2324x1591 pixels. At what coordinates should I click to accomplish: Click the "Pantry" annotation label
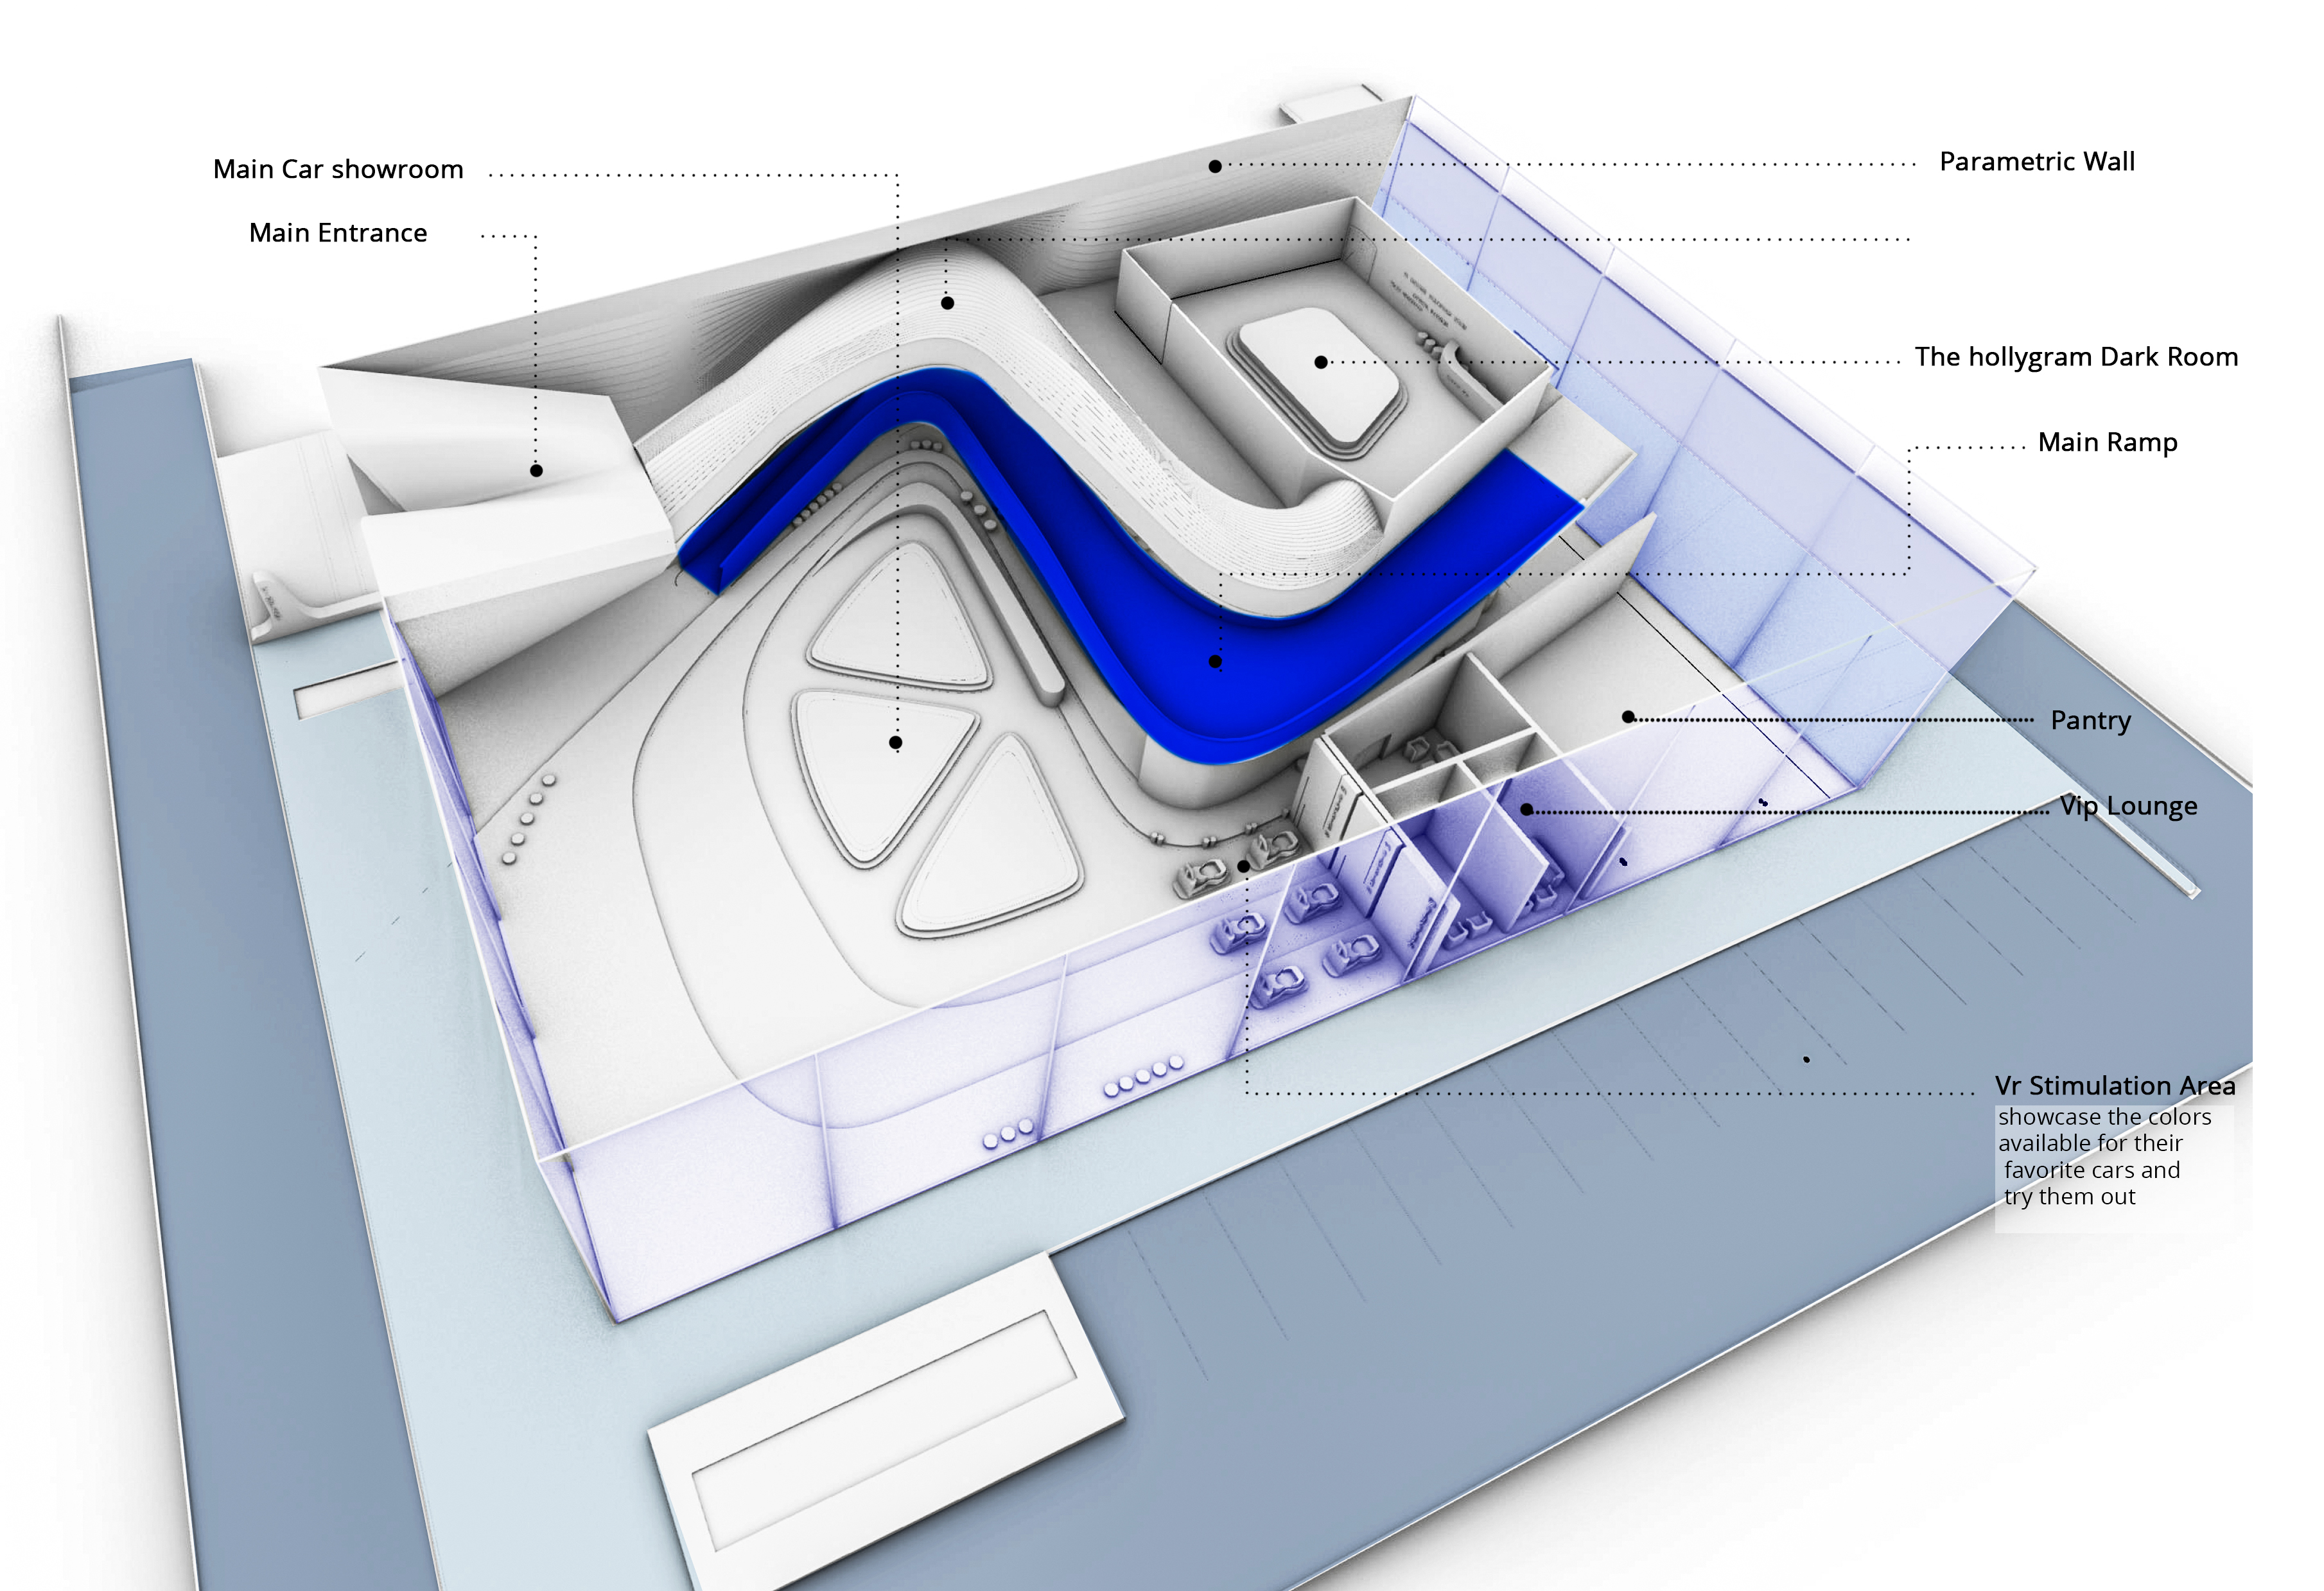pos(2090,720)
